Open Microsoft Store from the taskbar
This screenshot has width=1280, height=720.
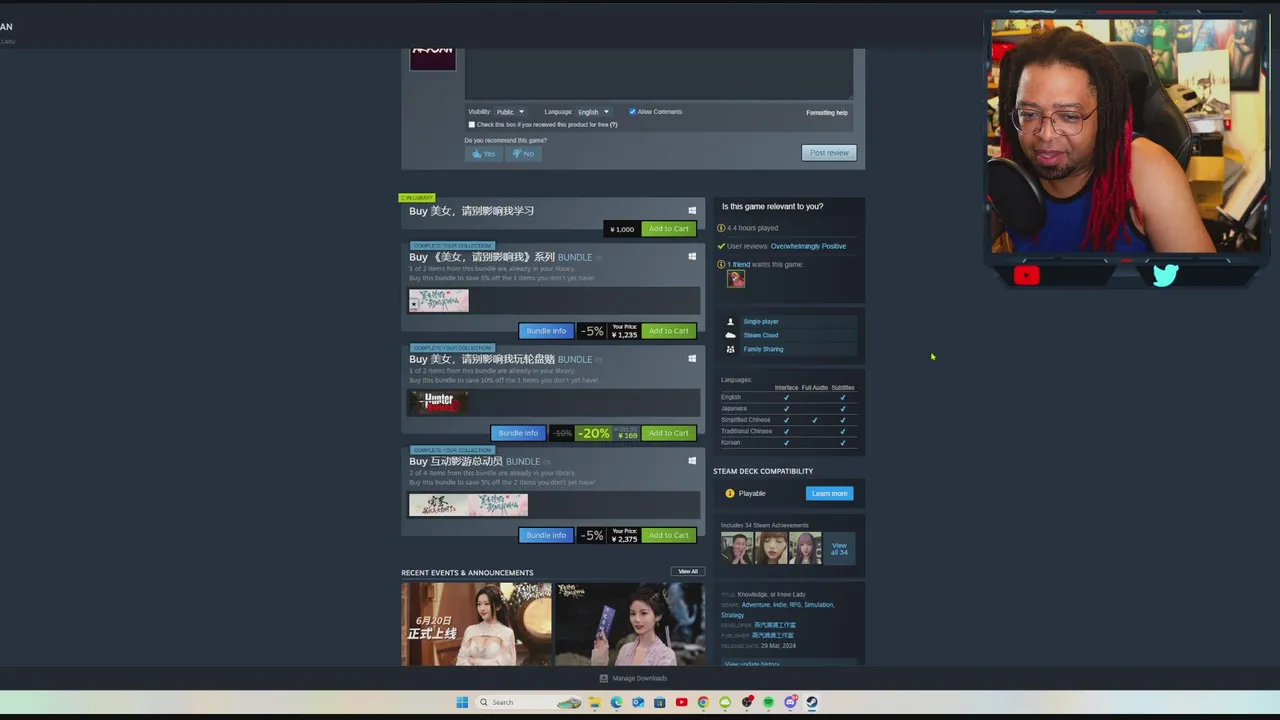point(659,702)
